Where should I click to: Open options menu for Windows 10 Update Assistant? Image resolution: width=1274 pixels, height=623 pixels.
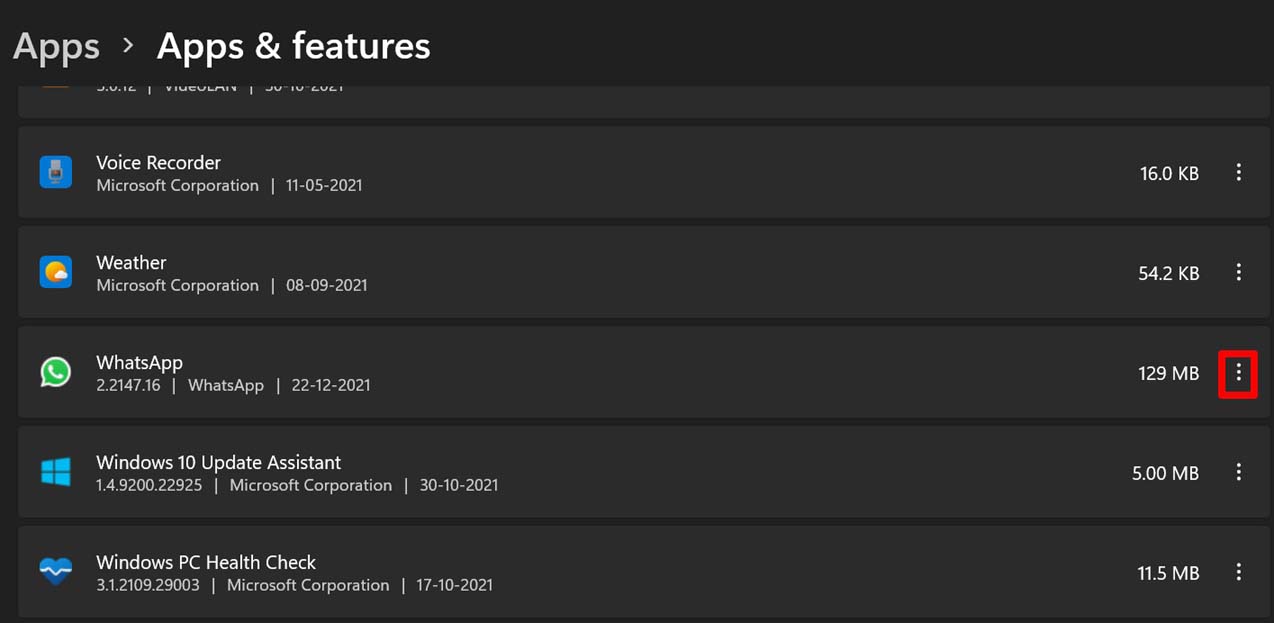pyautogui.click(x=1239, y=471)
